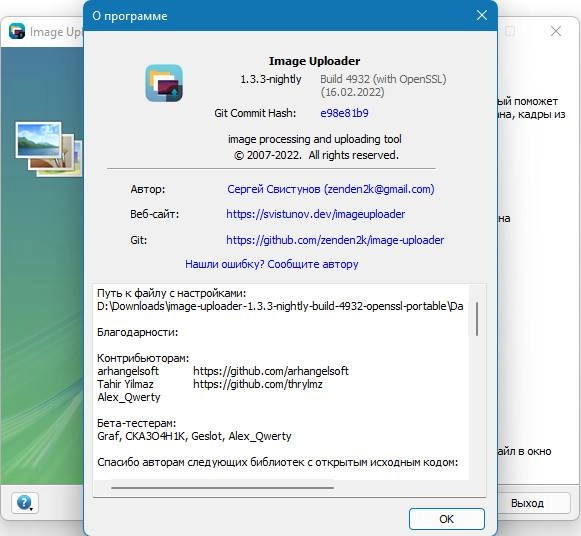Click the '© 2007-2022. All rights reserved.' text
This screenshot has width=581, height=536.
pos(316,155)
